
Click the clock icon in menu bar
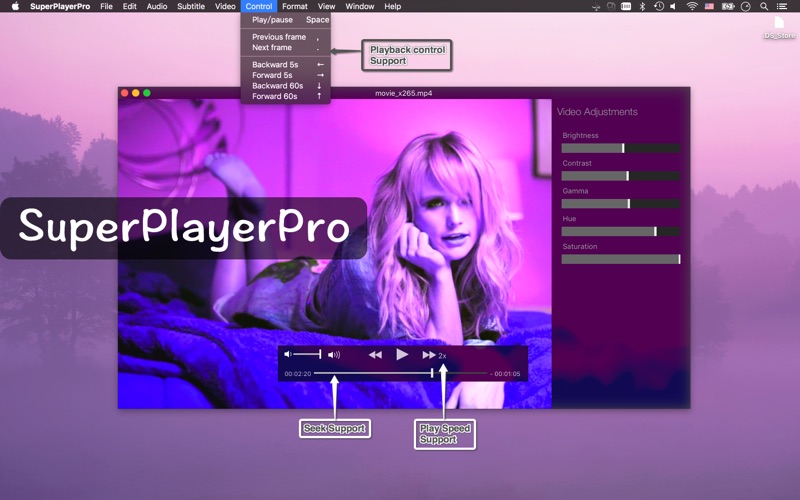click(x=746, y=6)
